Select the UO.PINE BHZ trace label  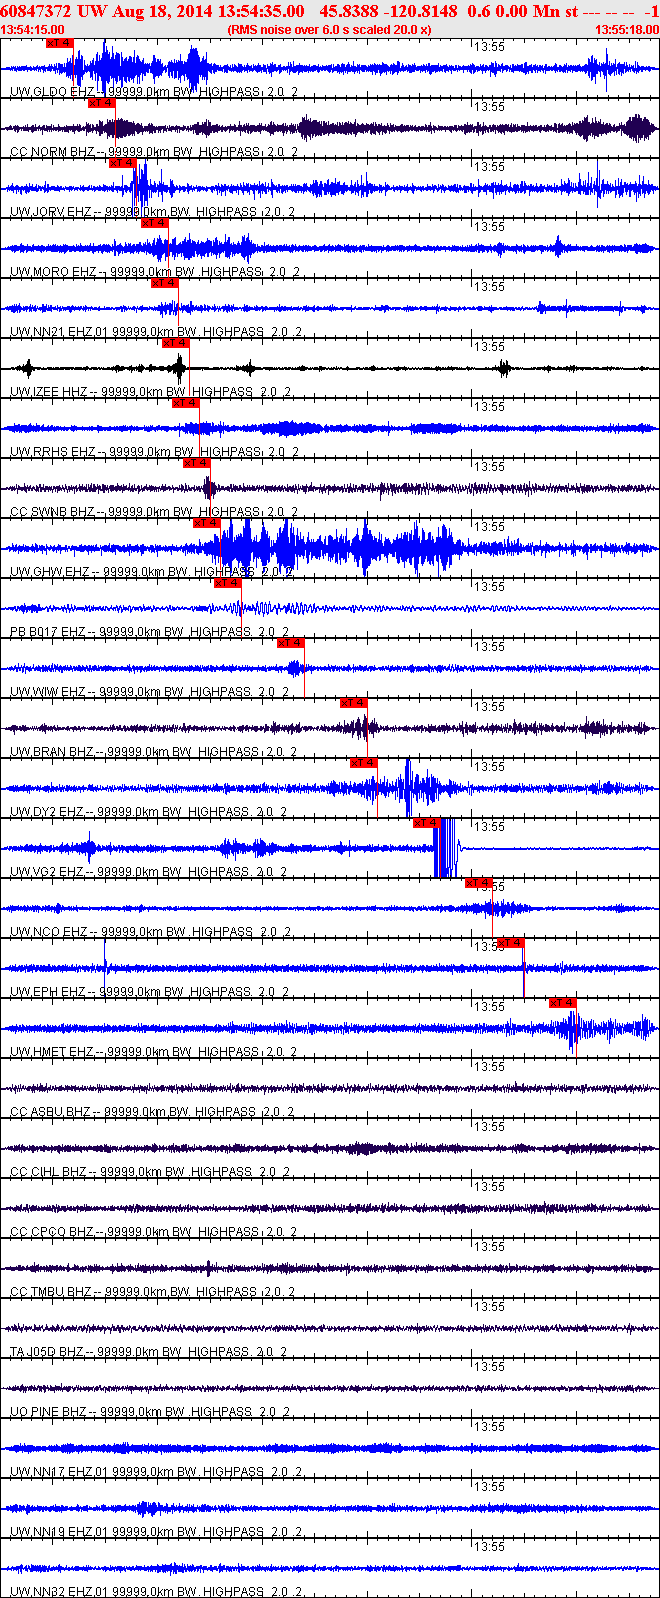(x=150, y=1412)
